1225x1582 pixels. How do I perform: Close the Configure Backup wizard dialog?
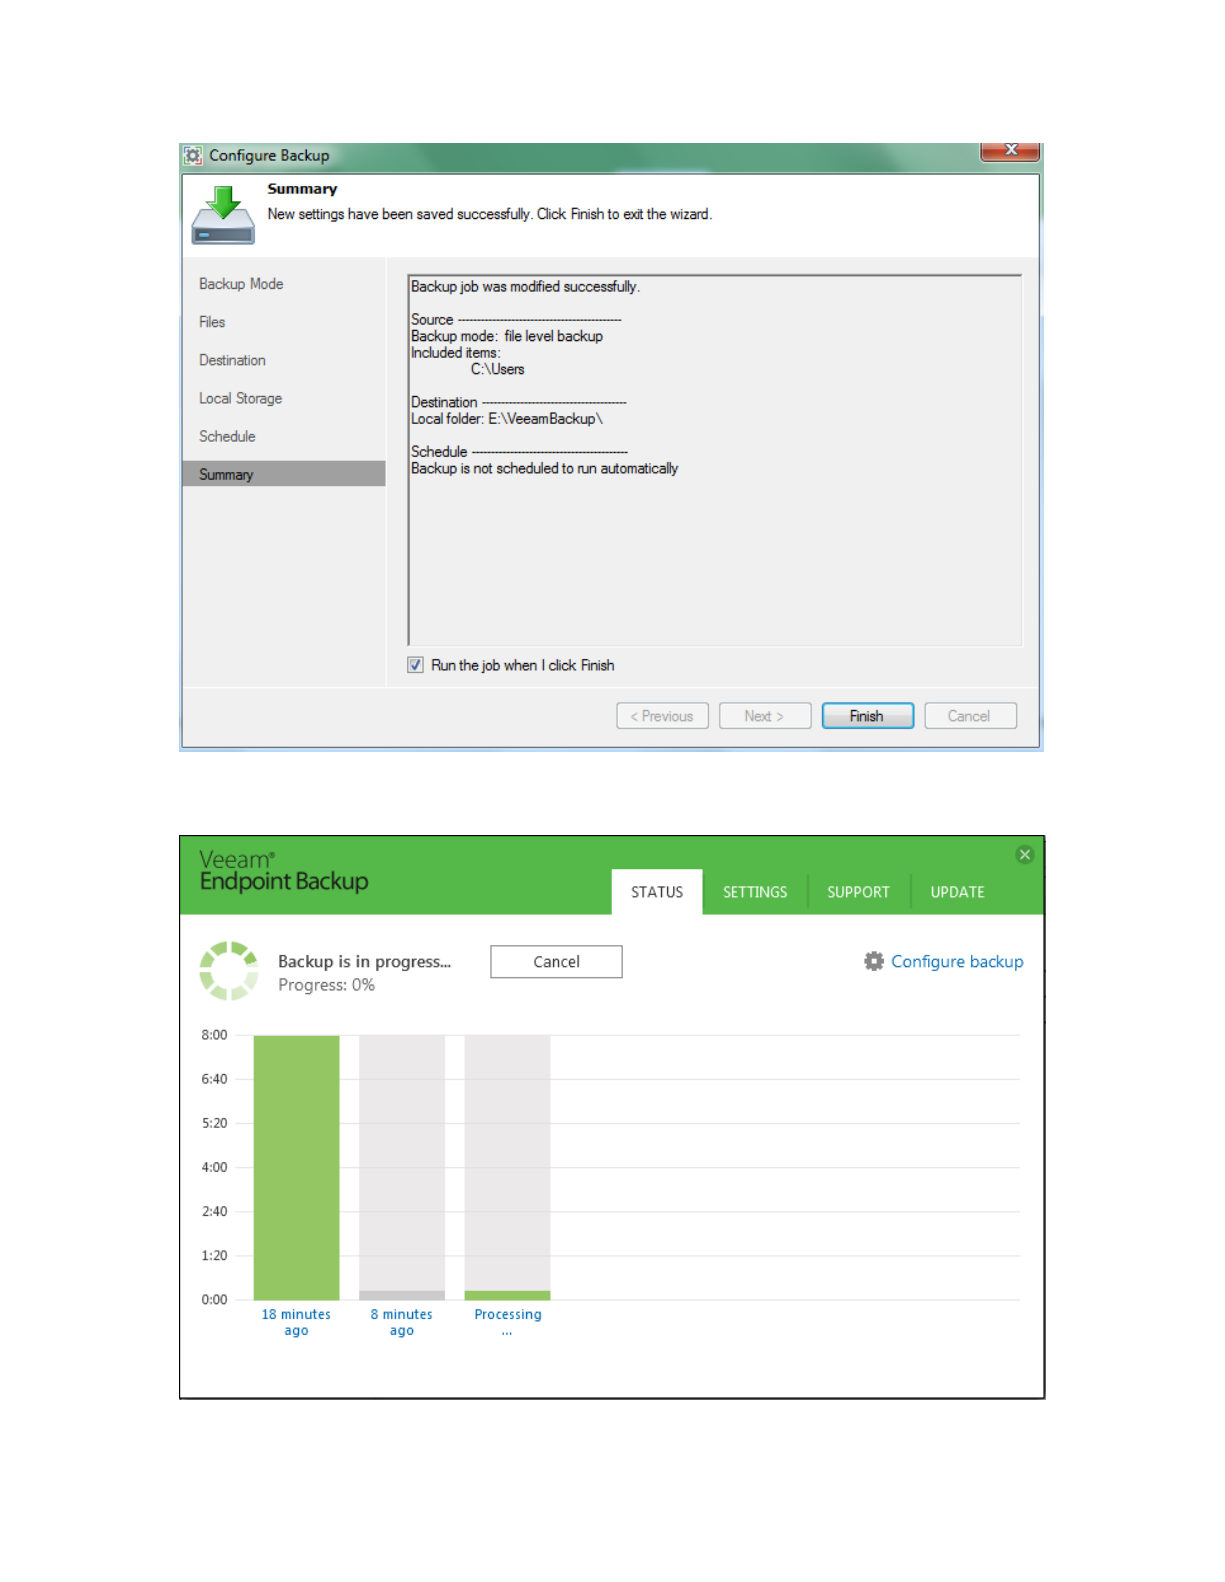pos(1010,150)
